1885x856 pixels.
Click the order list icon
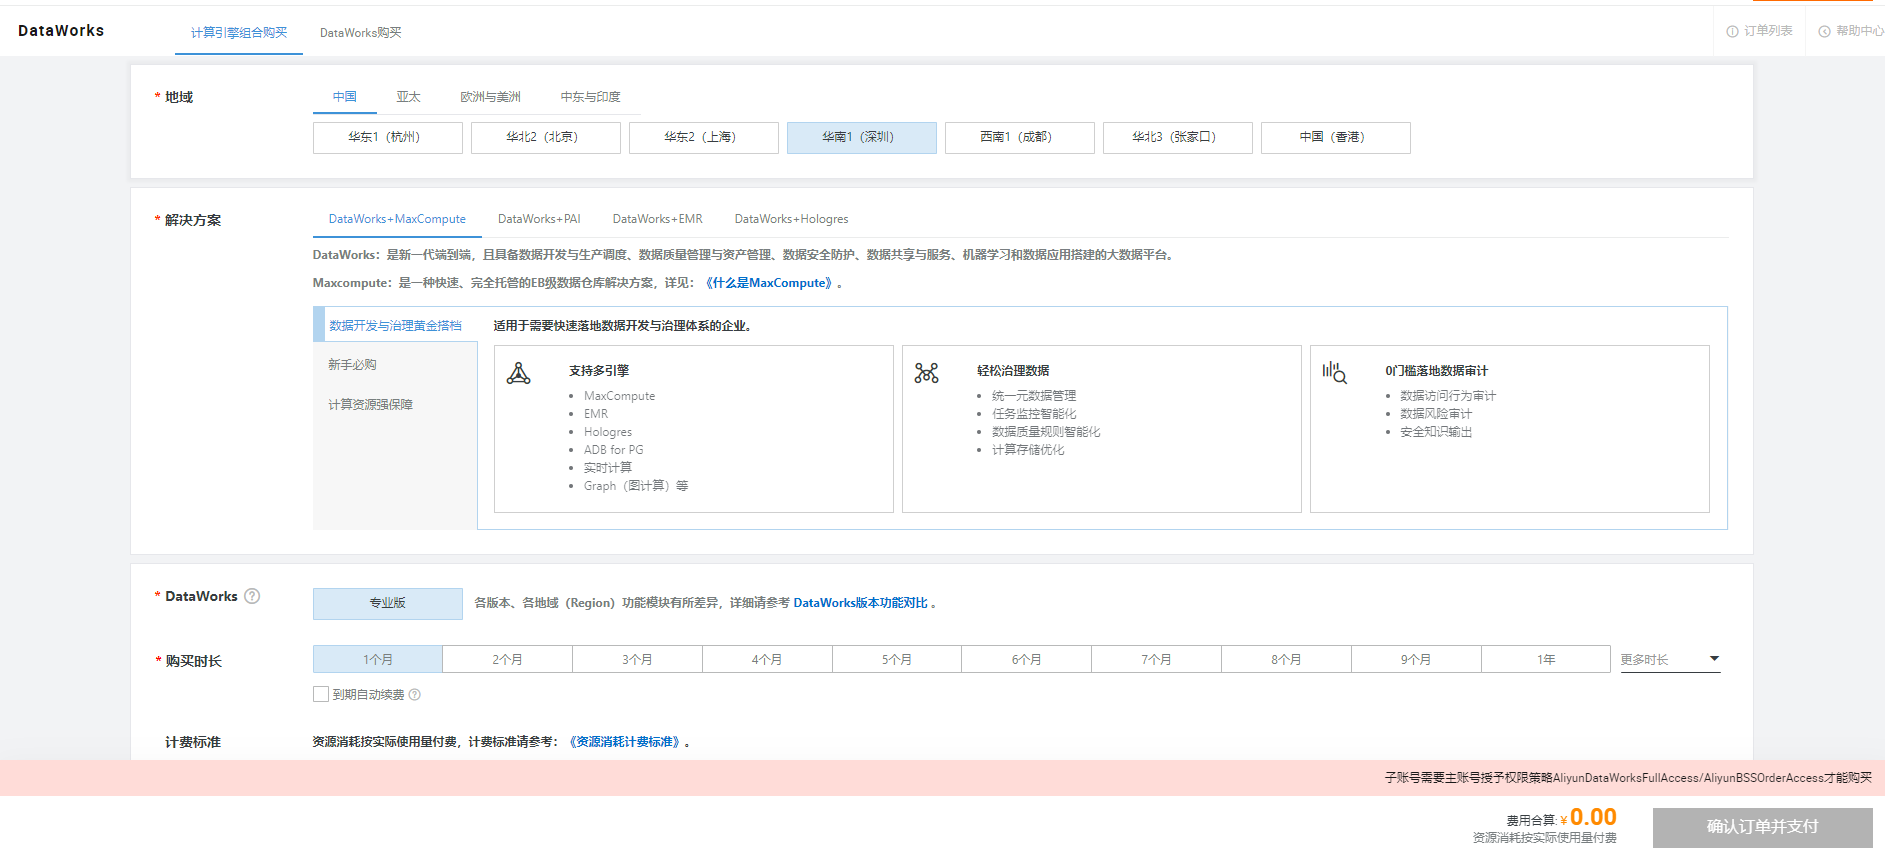click(1732, 32)
